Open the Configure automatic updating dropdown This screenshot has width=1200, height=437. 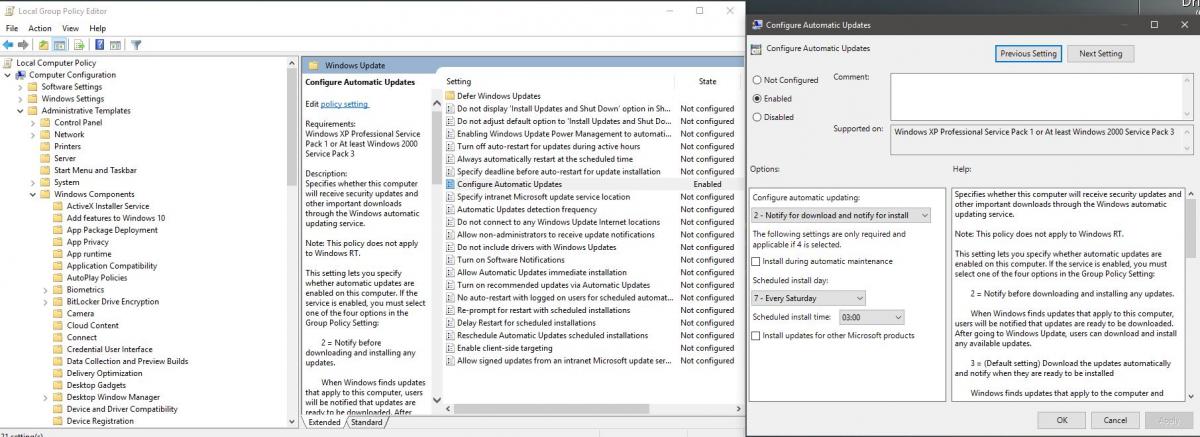[x=841, y=215]
